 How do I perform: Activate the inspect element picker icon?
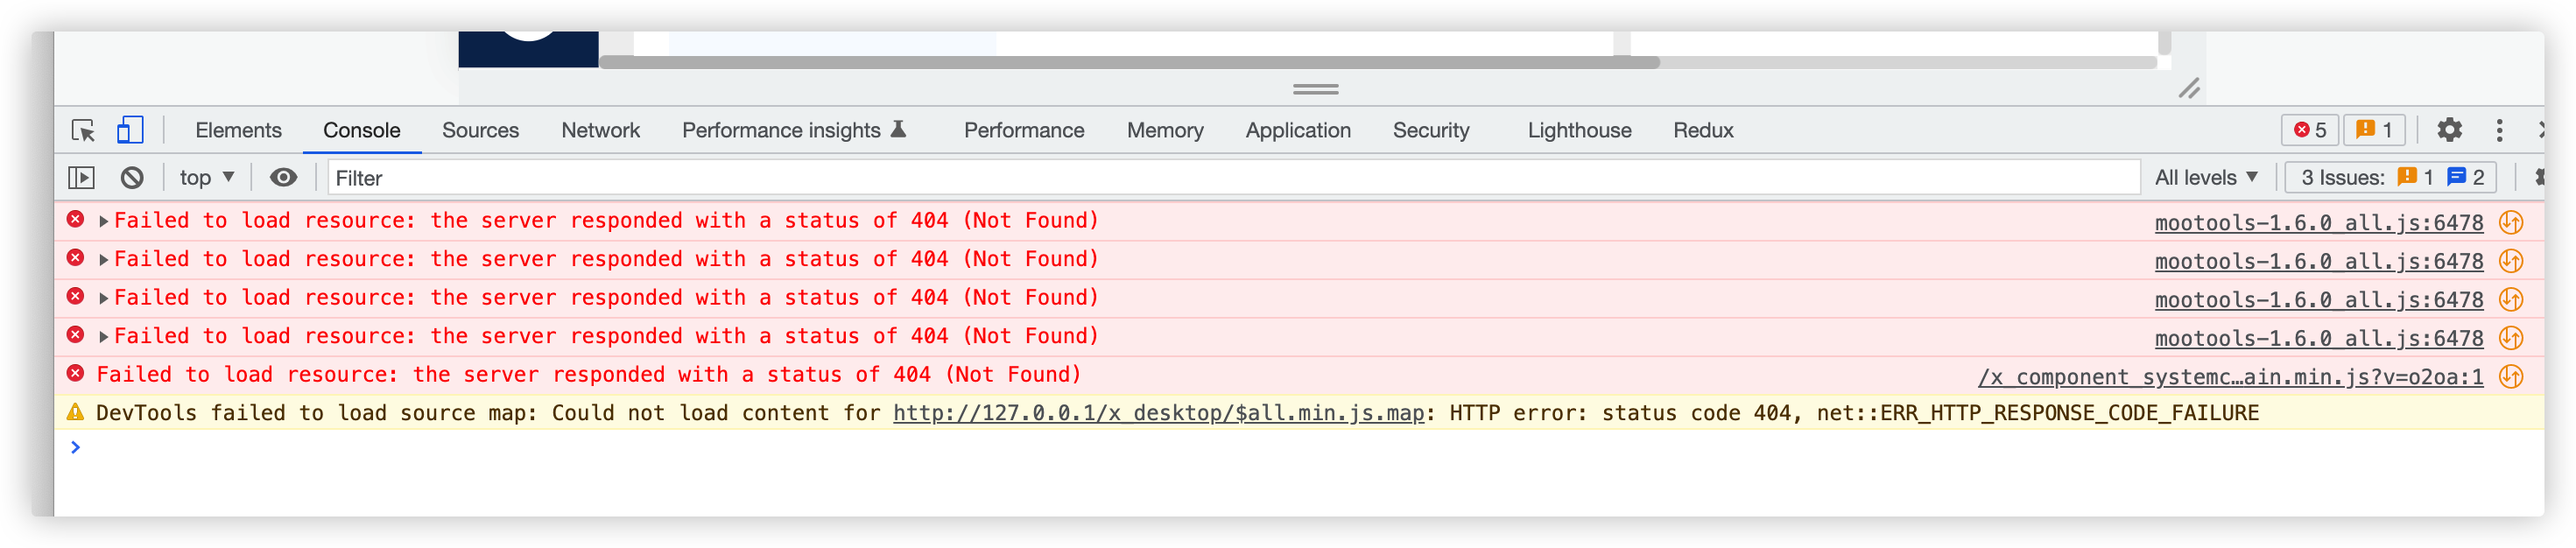coord(83,130)
